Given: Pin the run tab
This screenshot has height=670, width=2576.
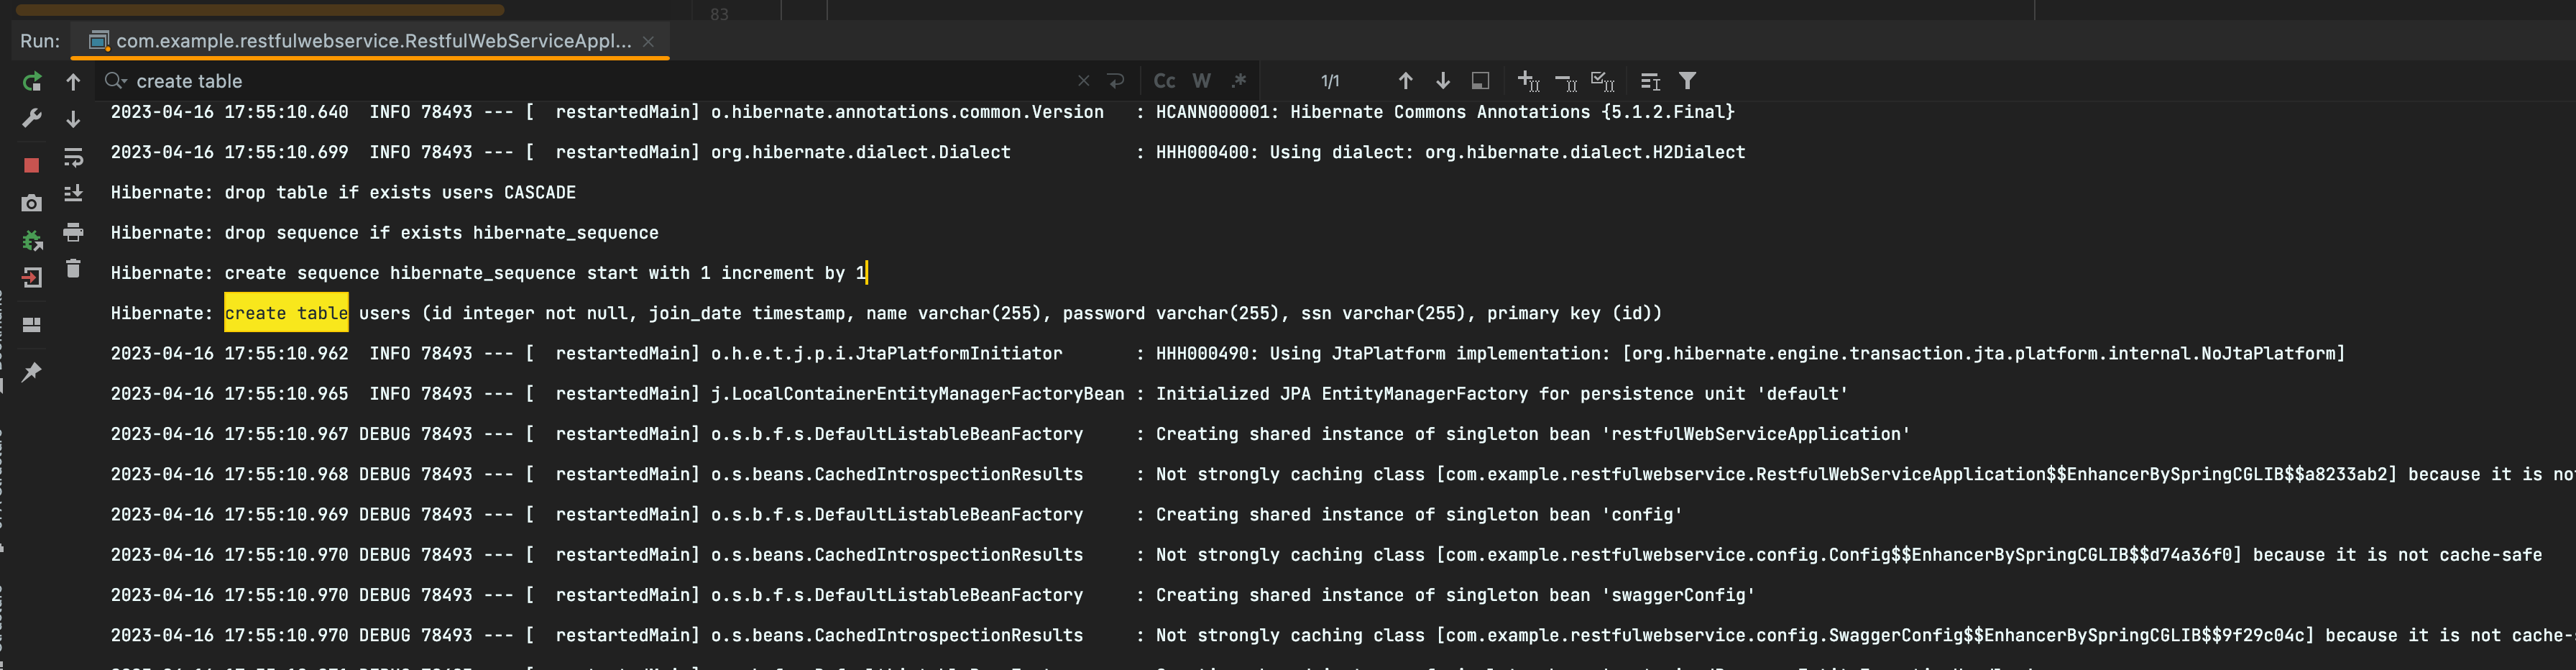Looking at the screenshot, I should tap(32, 372).
